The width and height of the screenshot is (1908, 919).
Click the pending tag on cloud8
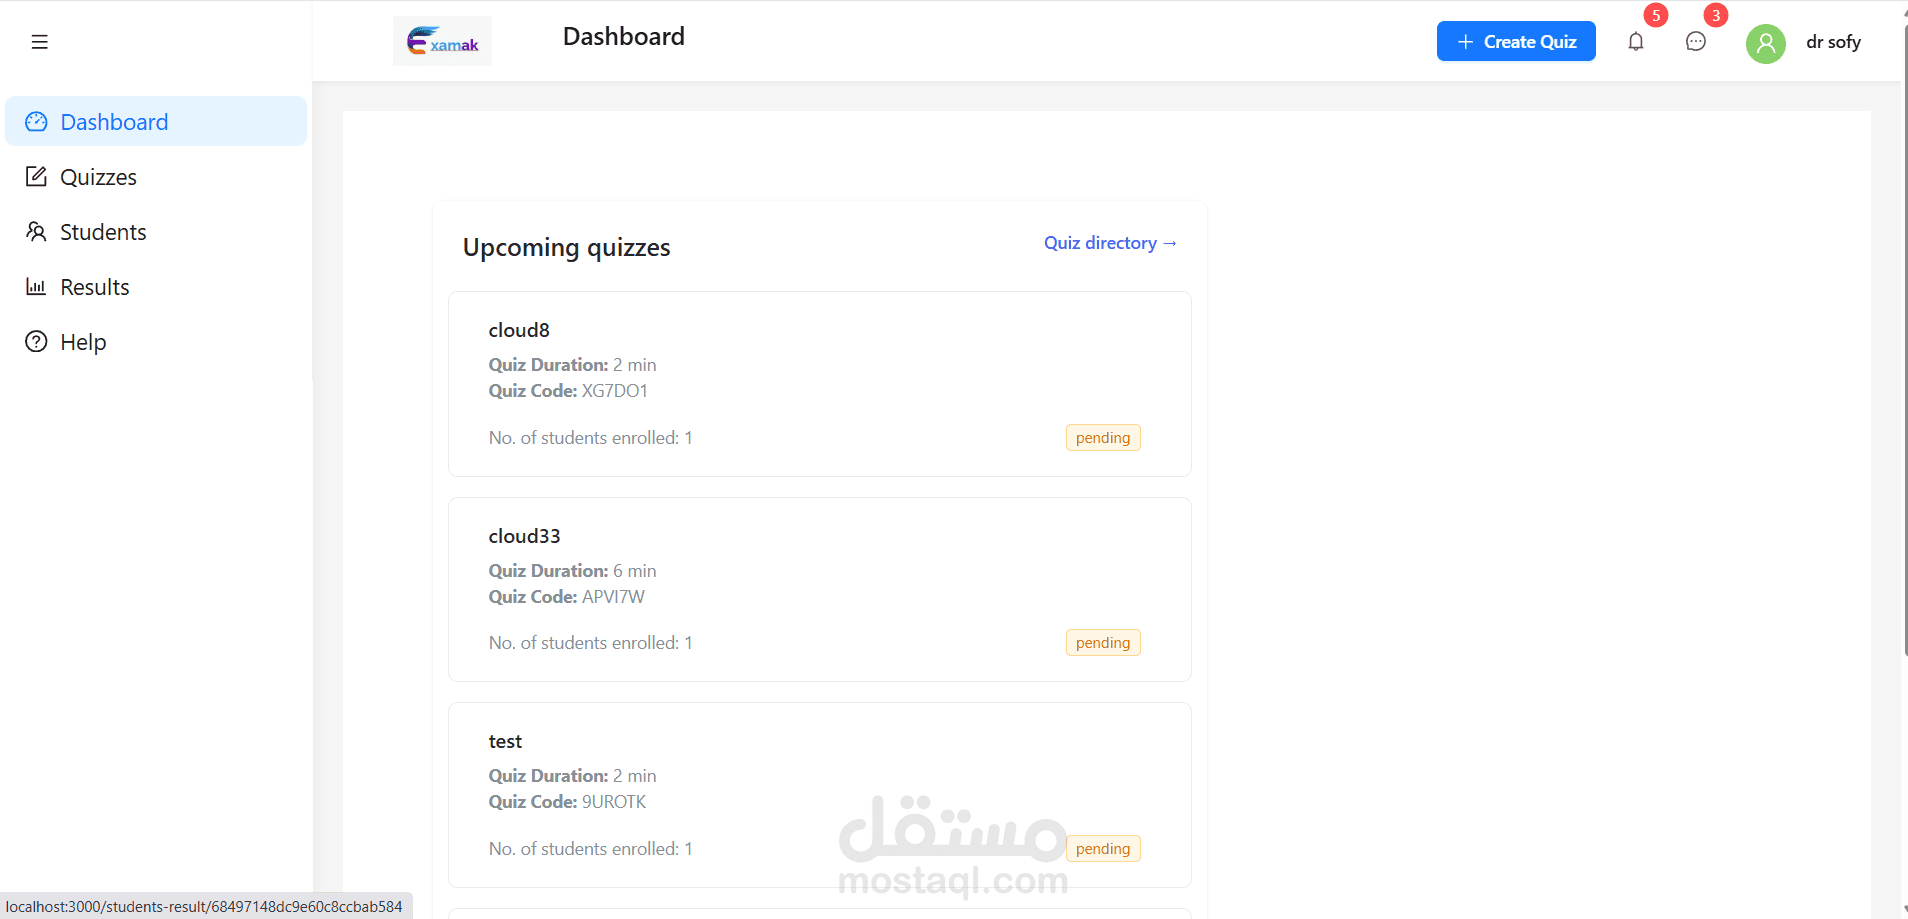click(1103, 438)
